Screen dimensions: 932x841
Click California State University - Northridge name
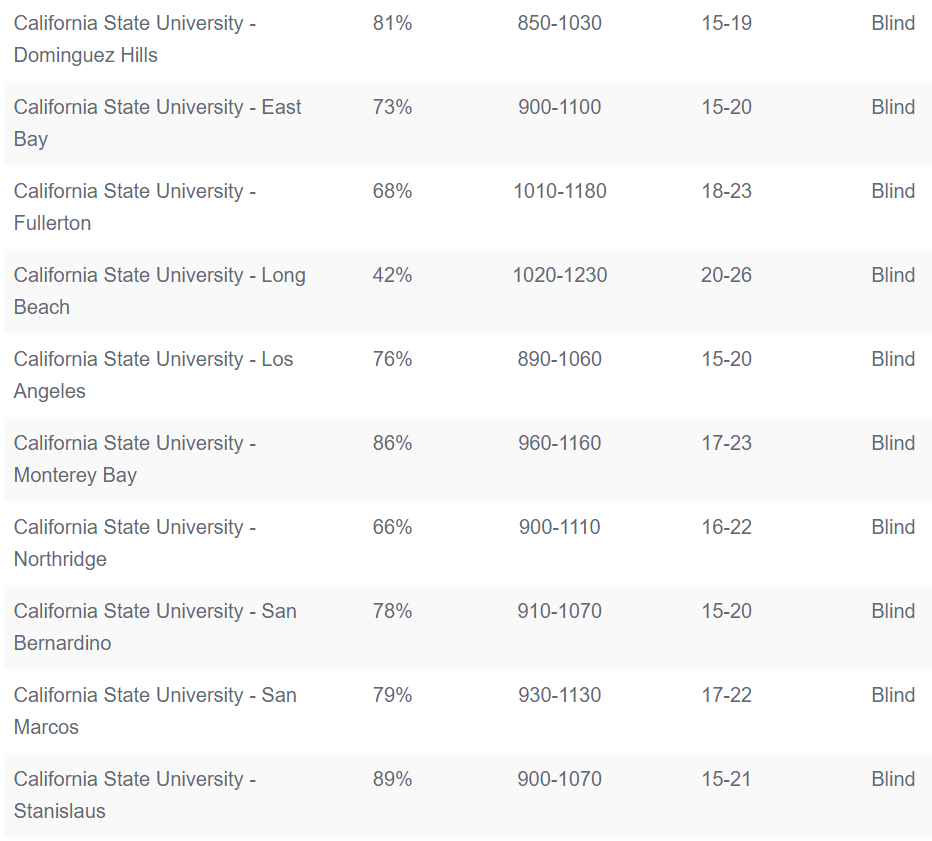(135, 543)
